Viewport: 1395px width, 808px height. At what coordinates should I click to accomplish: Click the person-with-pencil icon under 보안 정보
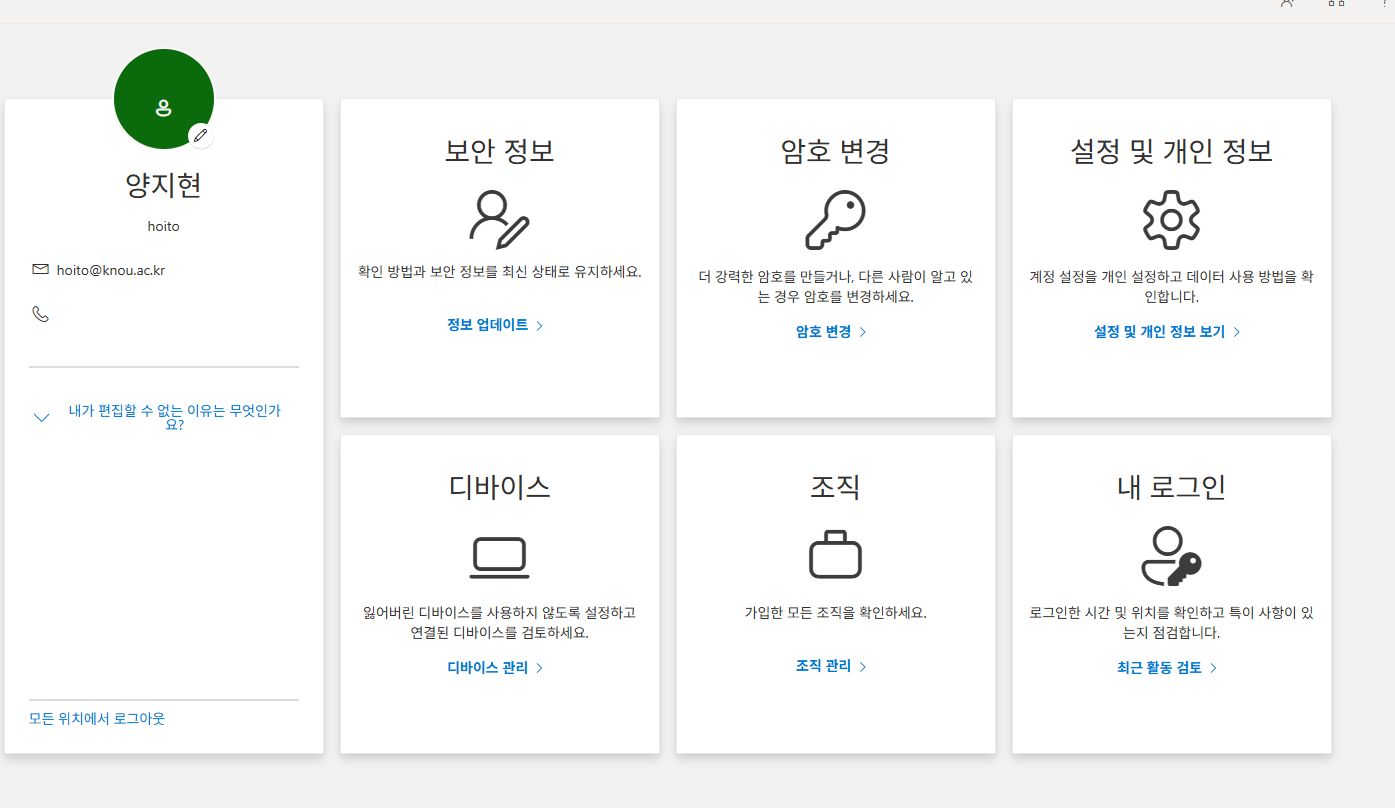pyautogui.click(x=500, y=219)
